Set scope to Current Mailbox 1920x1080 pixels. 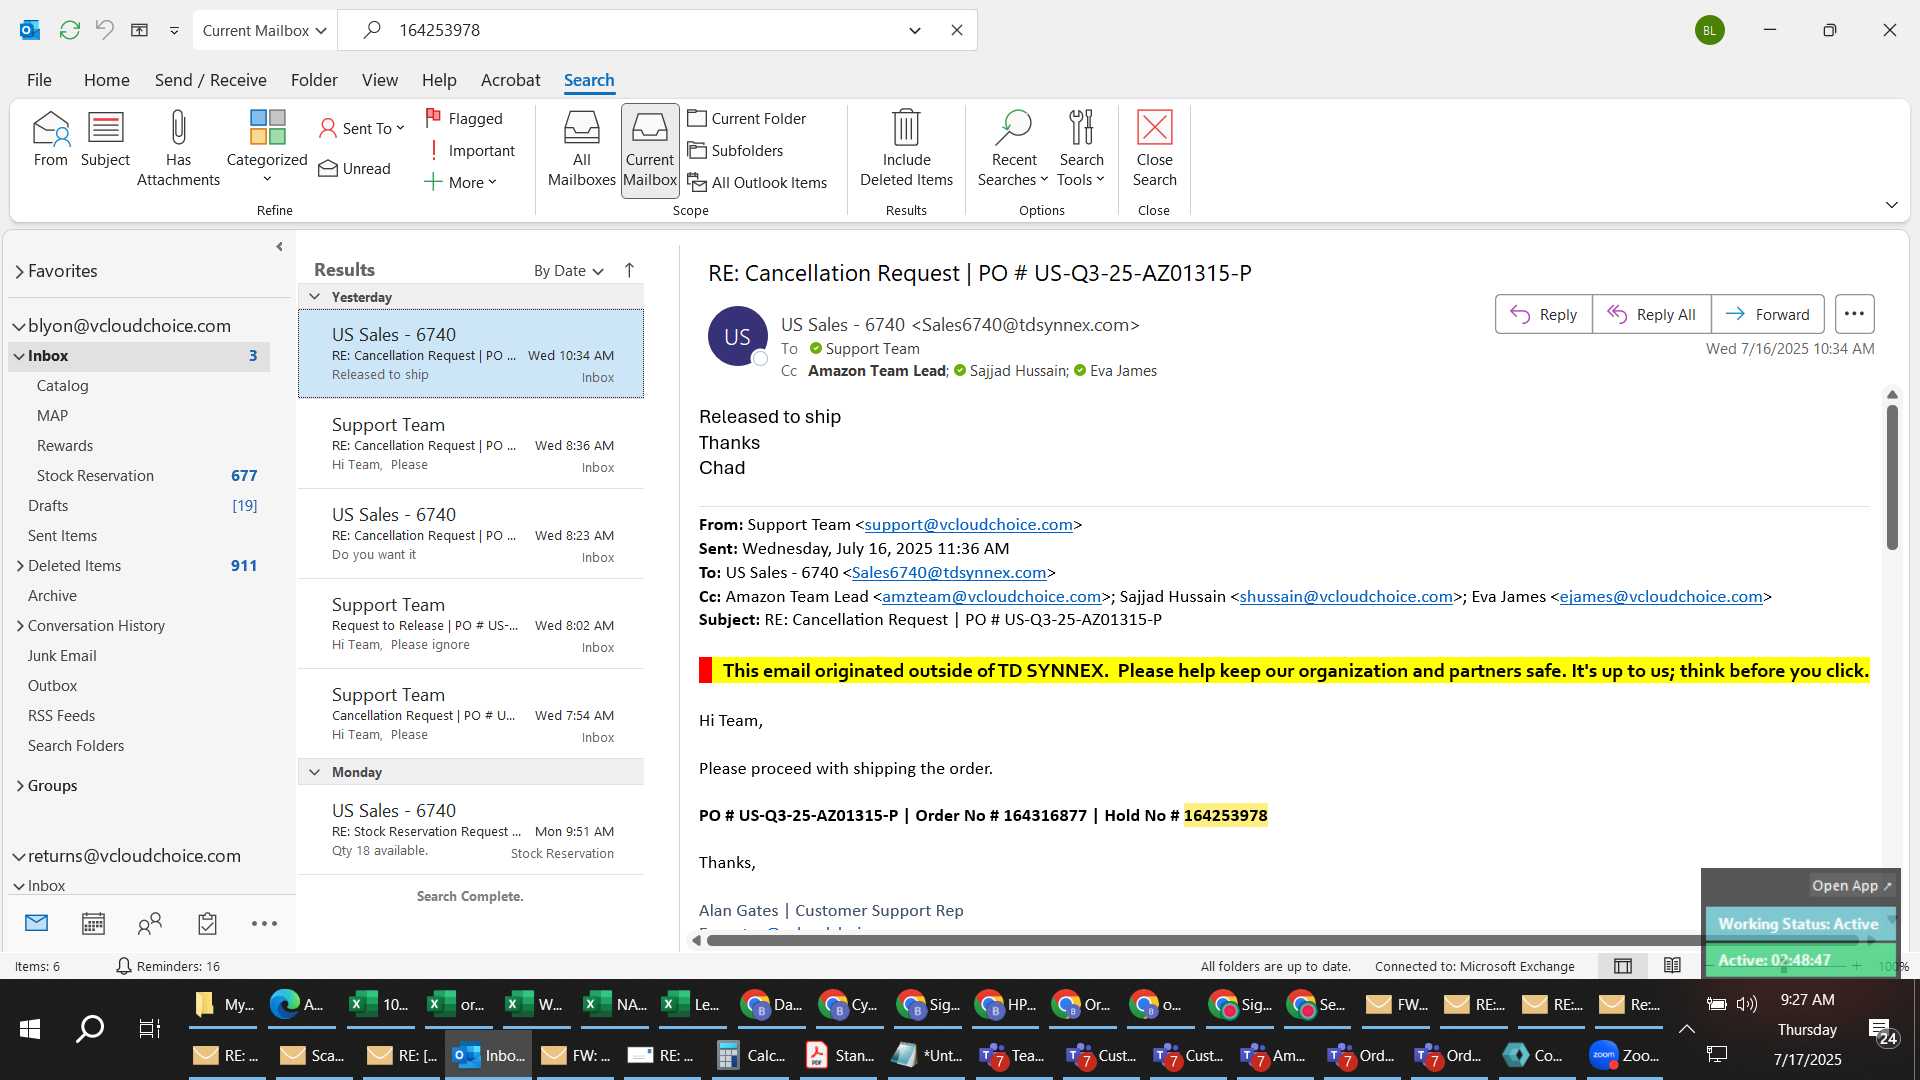(650, 149)
